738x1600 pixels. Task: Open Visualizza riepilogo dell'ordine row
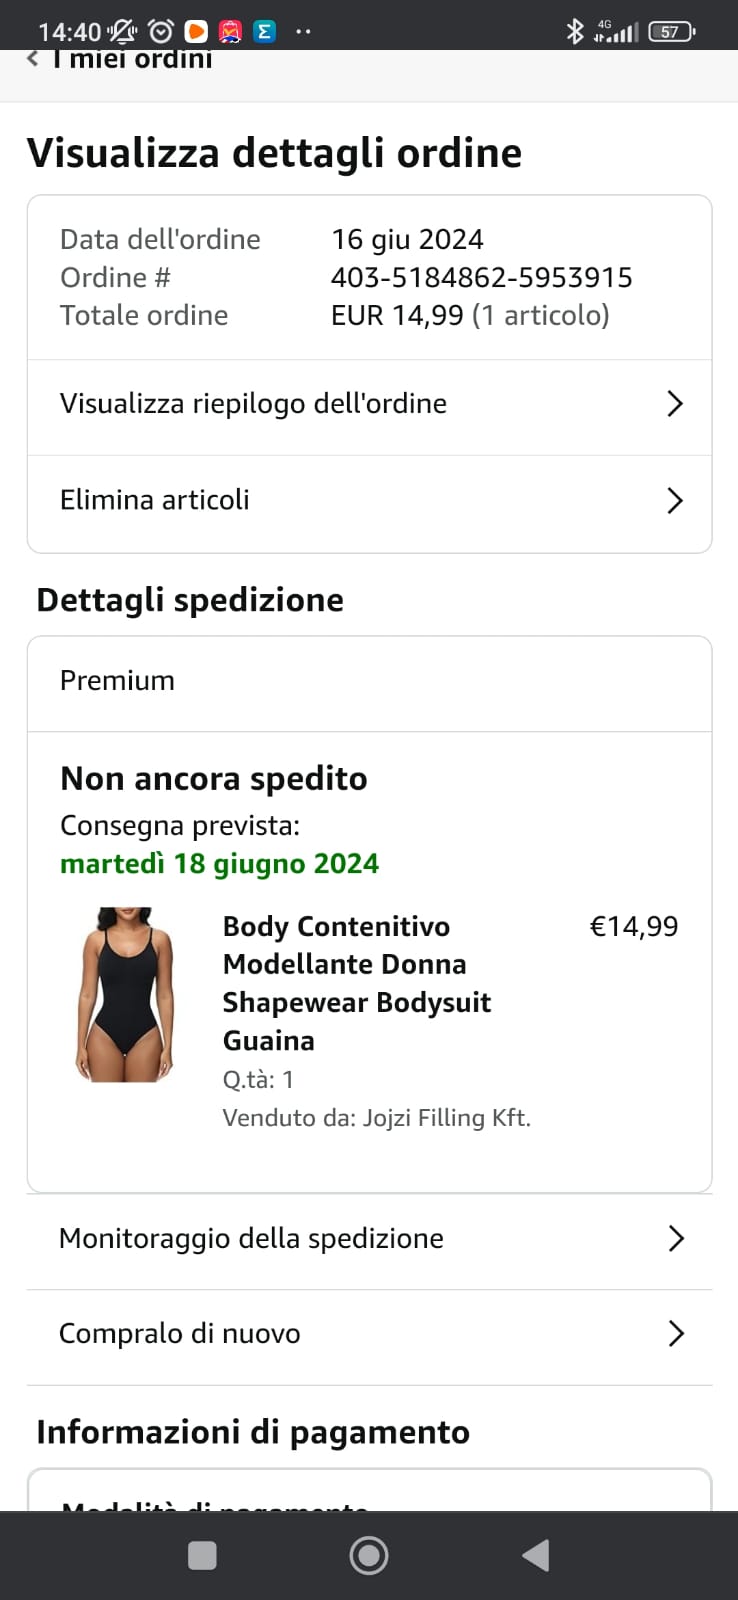(x=253, y=404)
